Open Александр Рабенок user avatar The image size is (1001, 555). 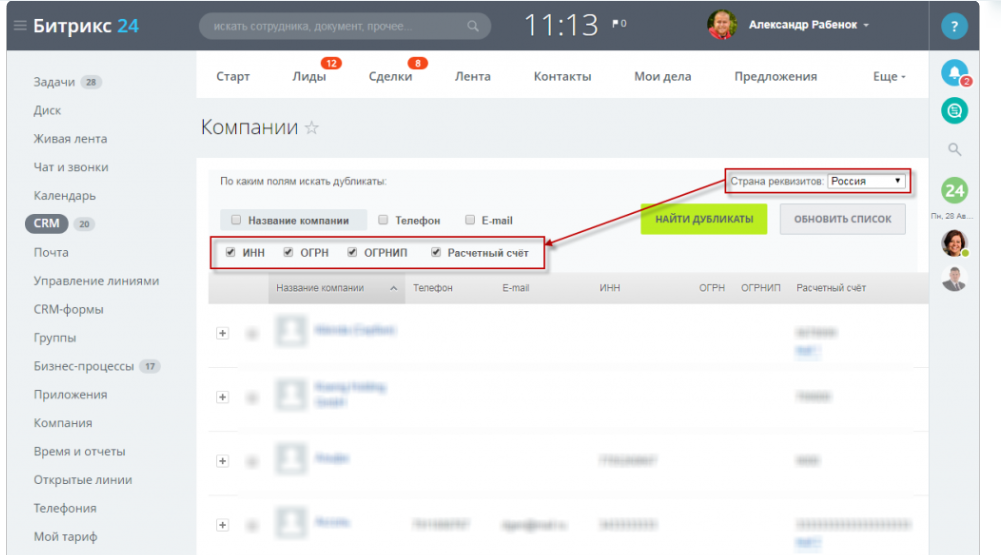(x=722, y=25)
